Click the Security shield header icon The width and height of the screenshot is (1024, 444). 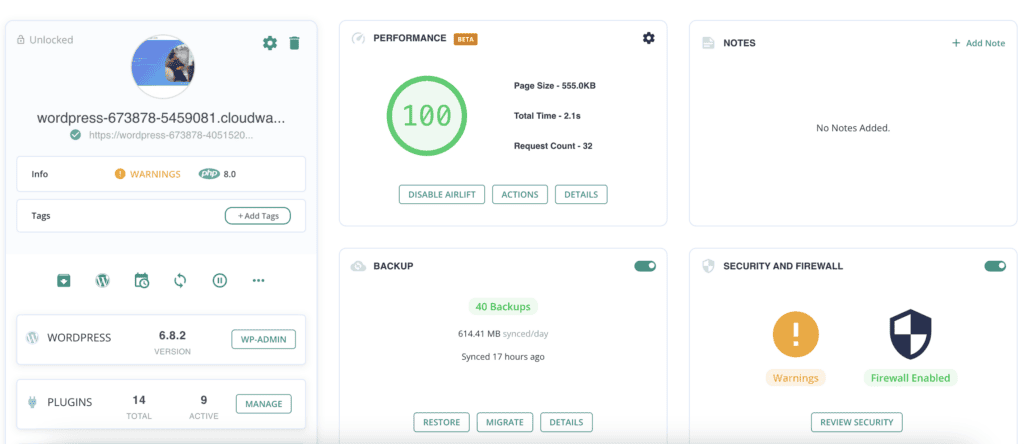708,266
